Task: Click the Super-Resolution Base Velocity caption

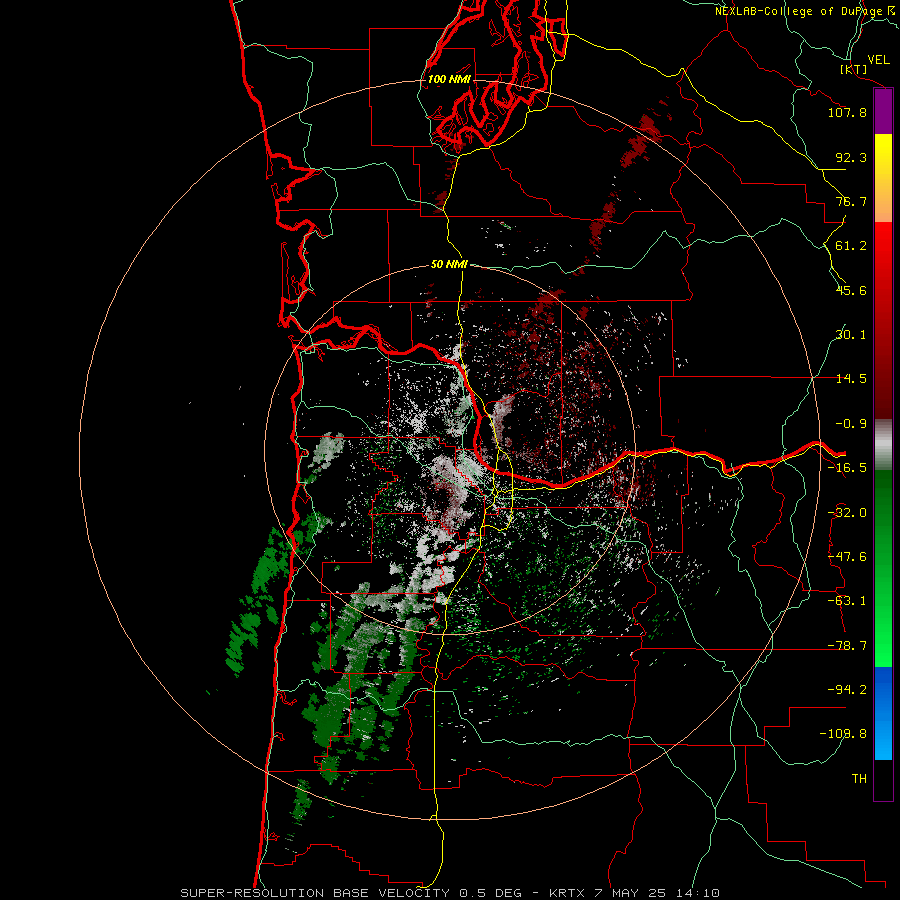Action: [450, 893]
